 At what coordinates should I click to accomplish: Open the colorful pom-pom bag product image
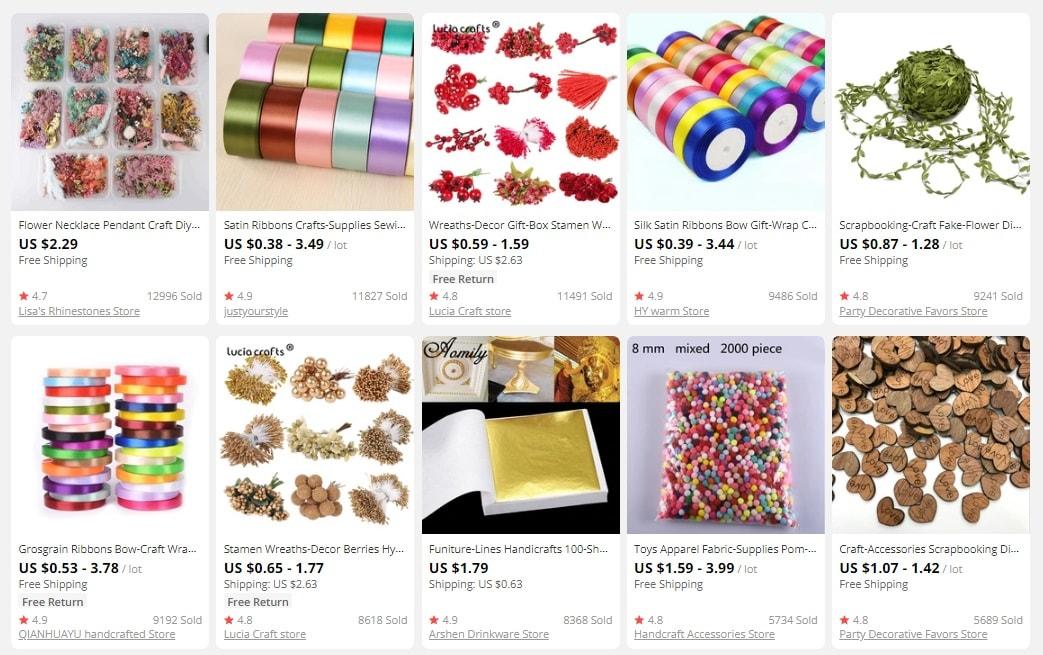[x=726, y=435]
